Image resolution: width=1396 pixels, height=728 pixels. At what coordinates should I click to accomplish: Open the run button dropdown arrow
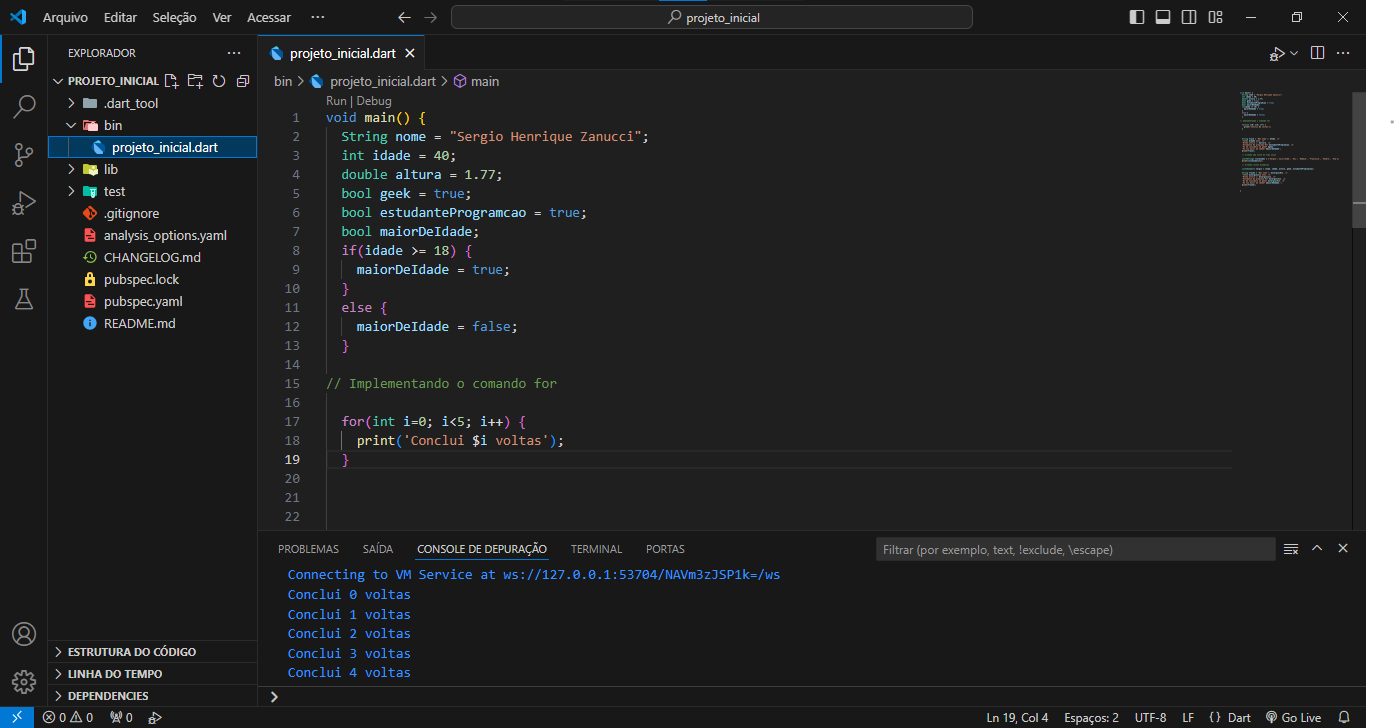pyautogui.click(x=1294, y=53)
